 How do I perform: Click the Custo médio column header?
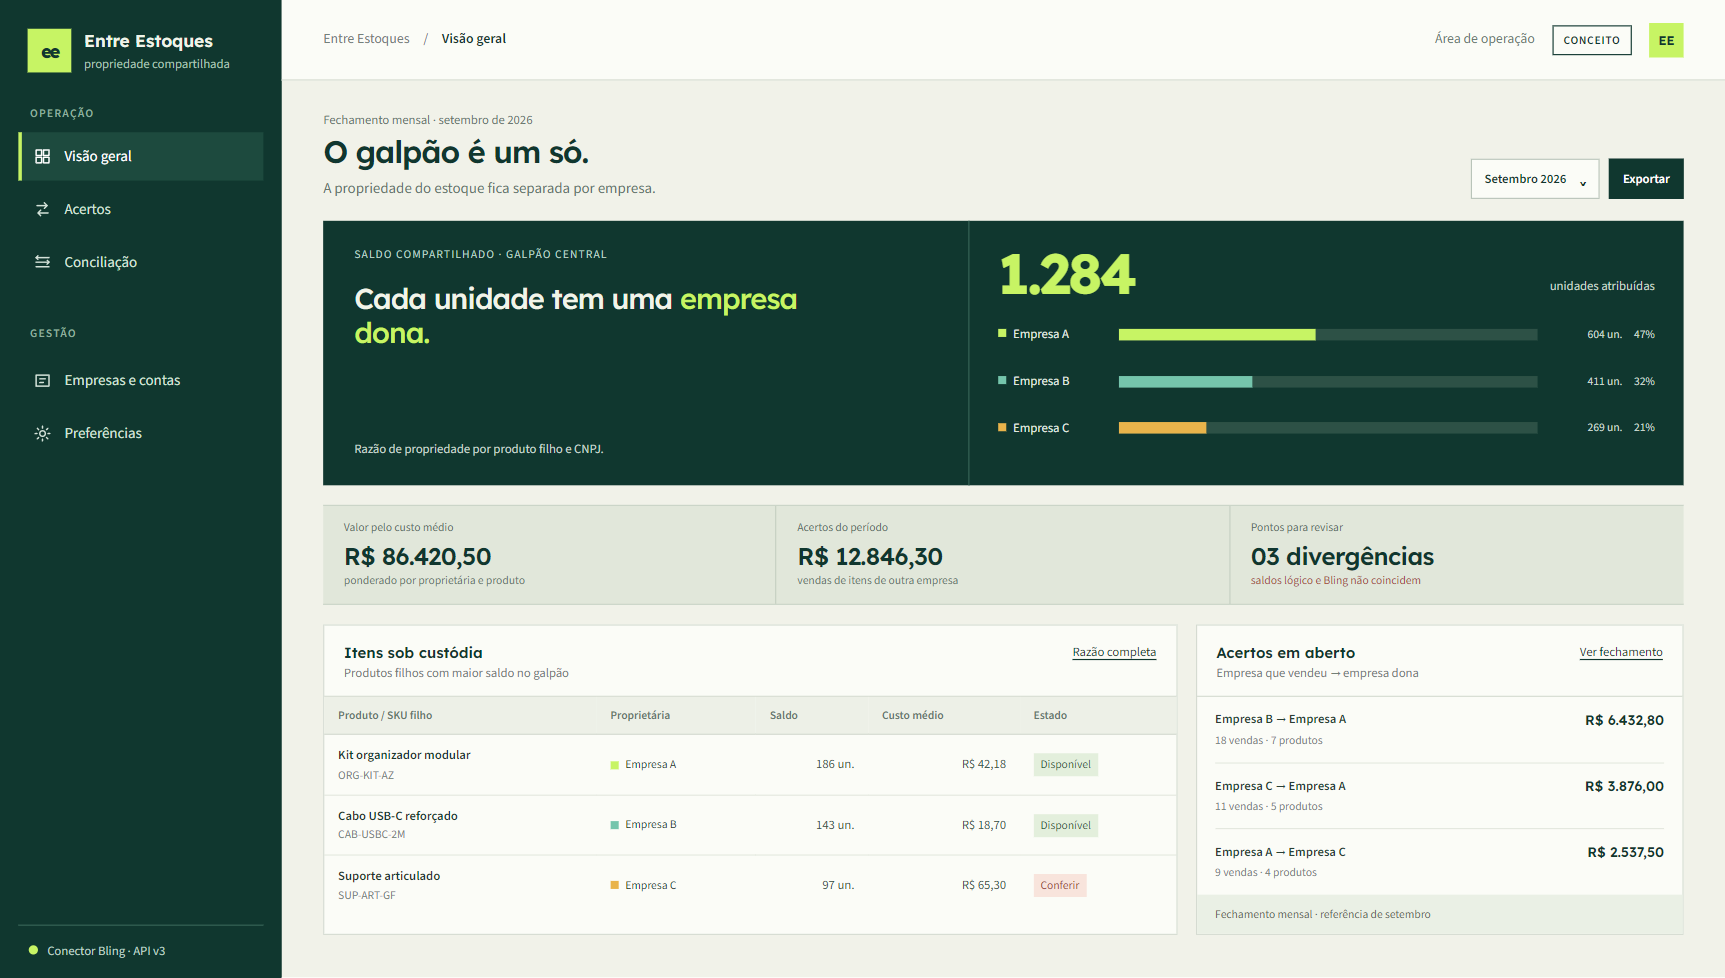(913, 716)
